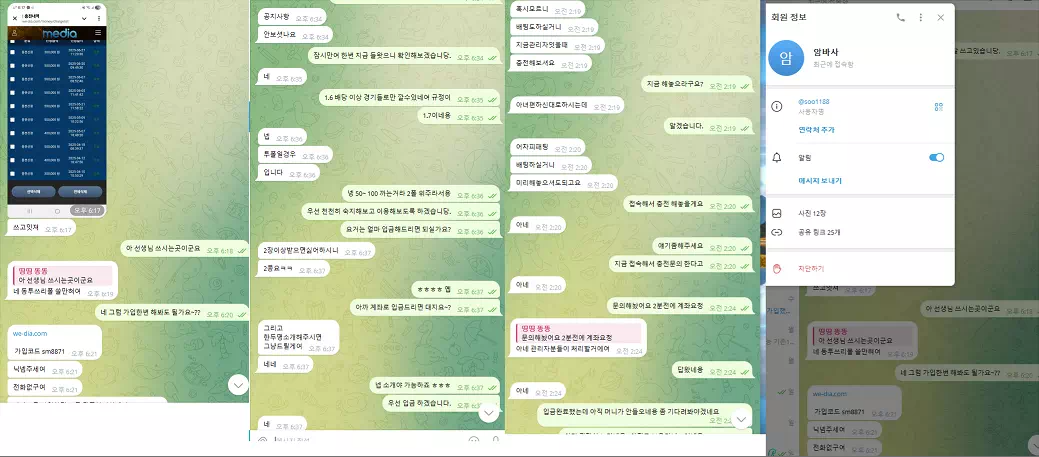Click the user profile icon on media header

pos(17,32)
